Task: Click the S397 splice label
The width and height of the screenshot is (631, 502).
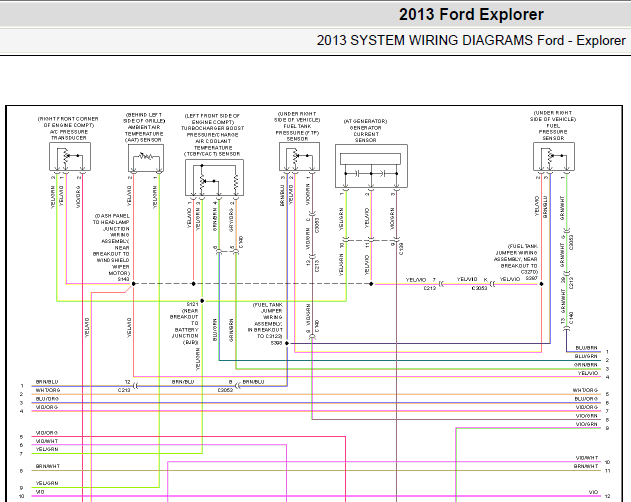Action: coord(532,279)
